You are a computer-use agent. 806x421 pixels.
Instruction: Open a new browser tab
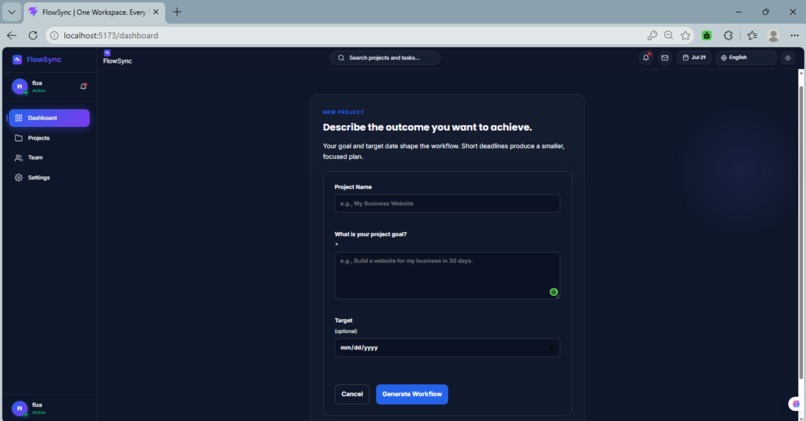[x=177, y=12]
